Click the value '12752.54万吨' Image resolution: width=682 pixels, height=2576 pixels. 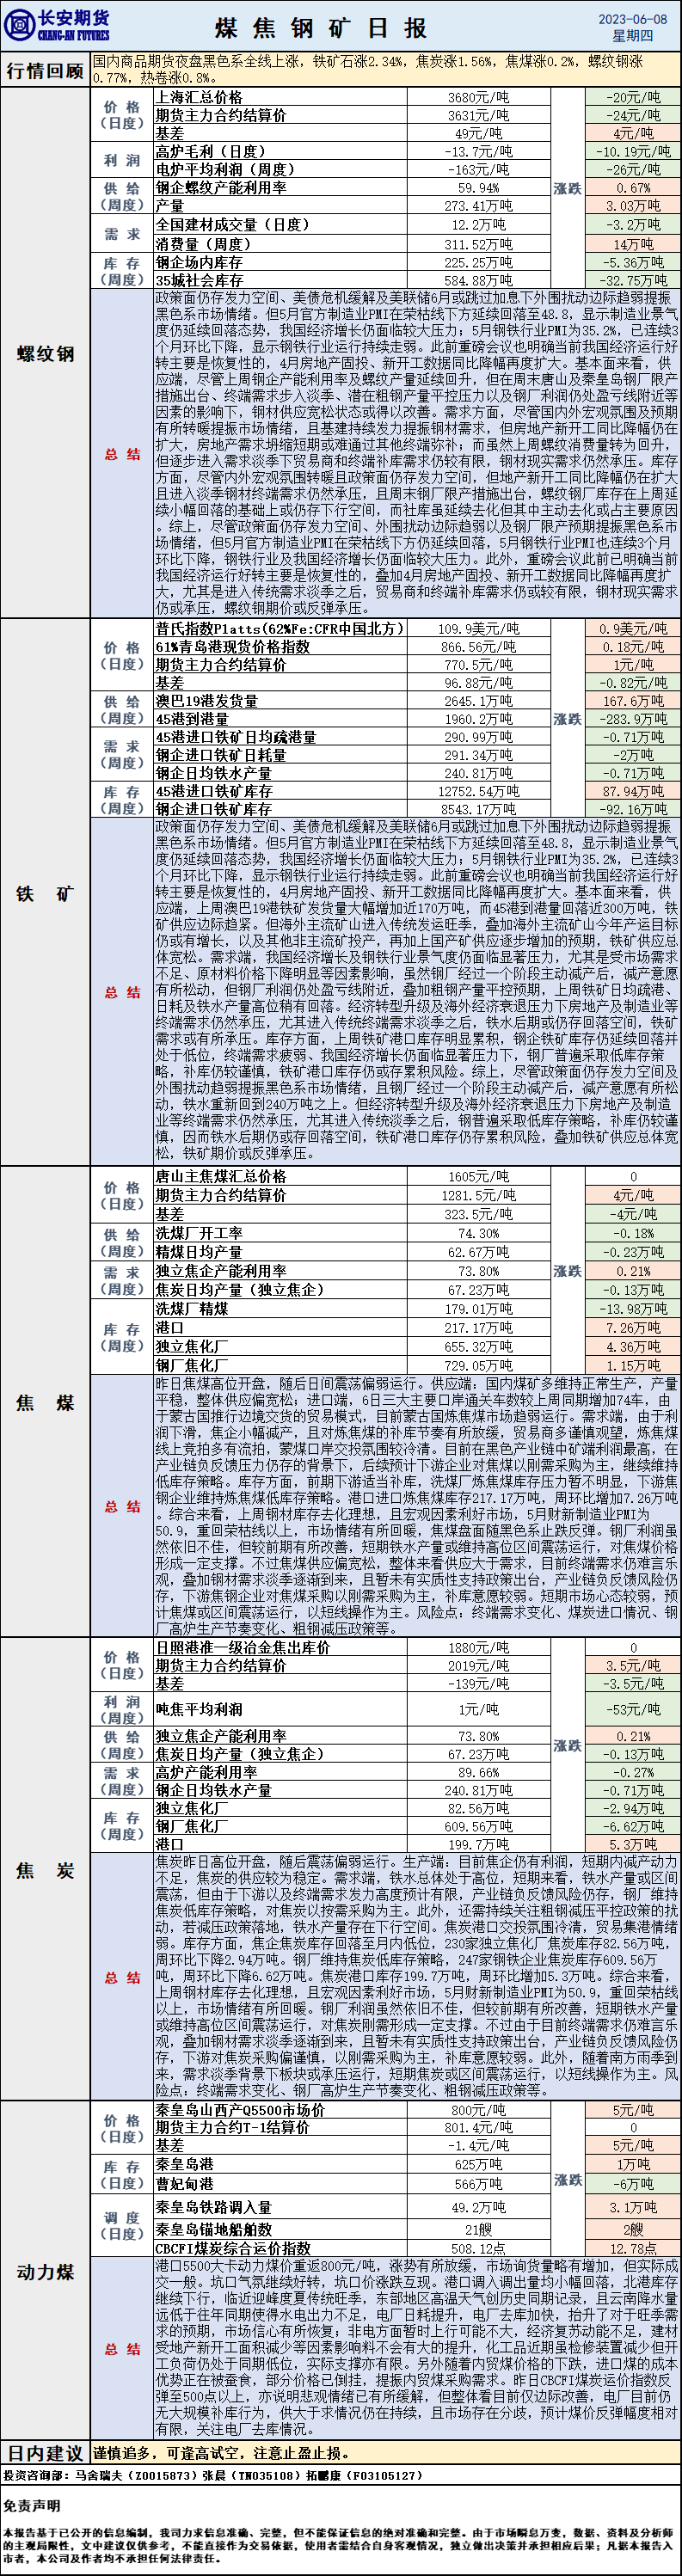click(x=478, y=791)
